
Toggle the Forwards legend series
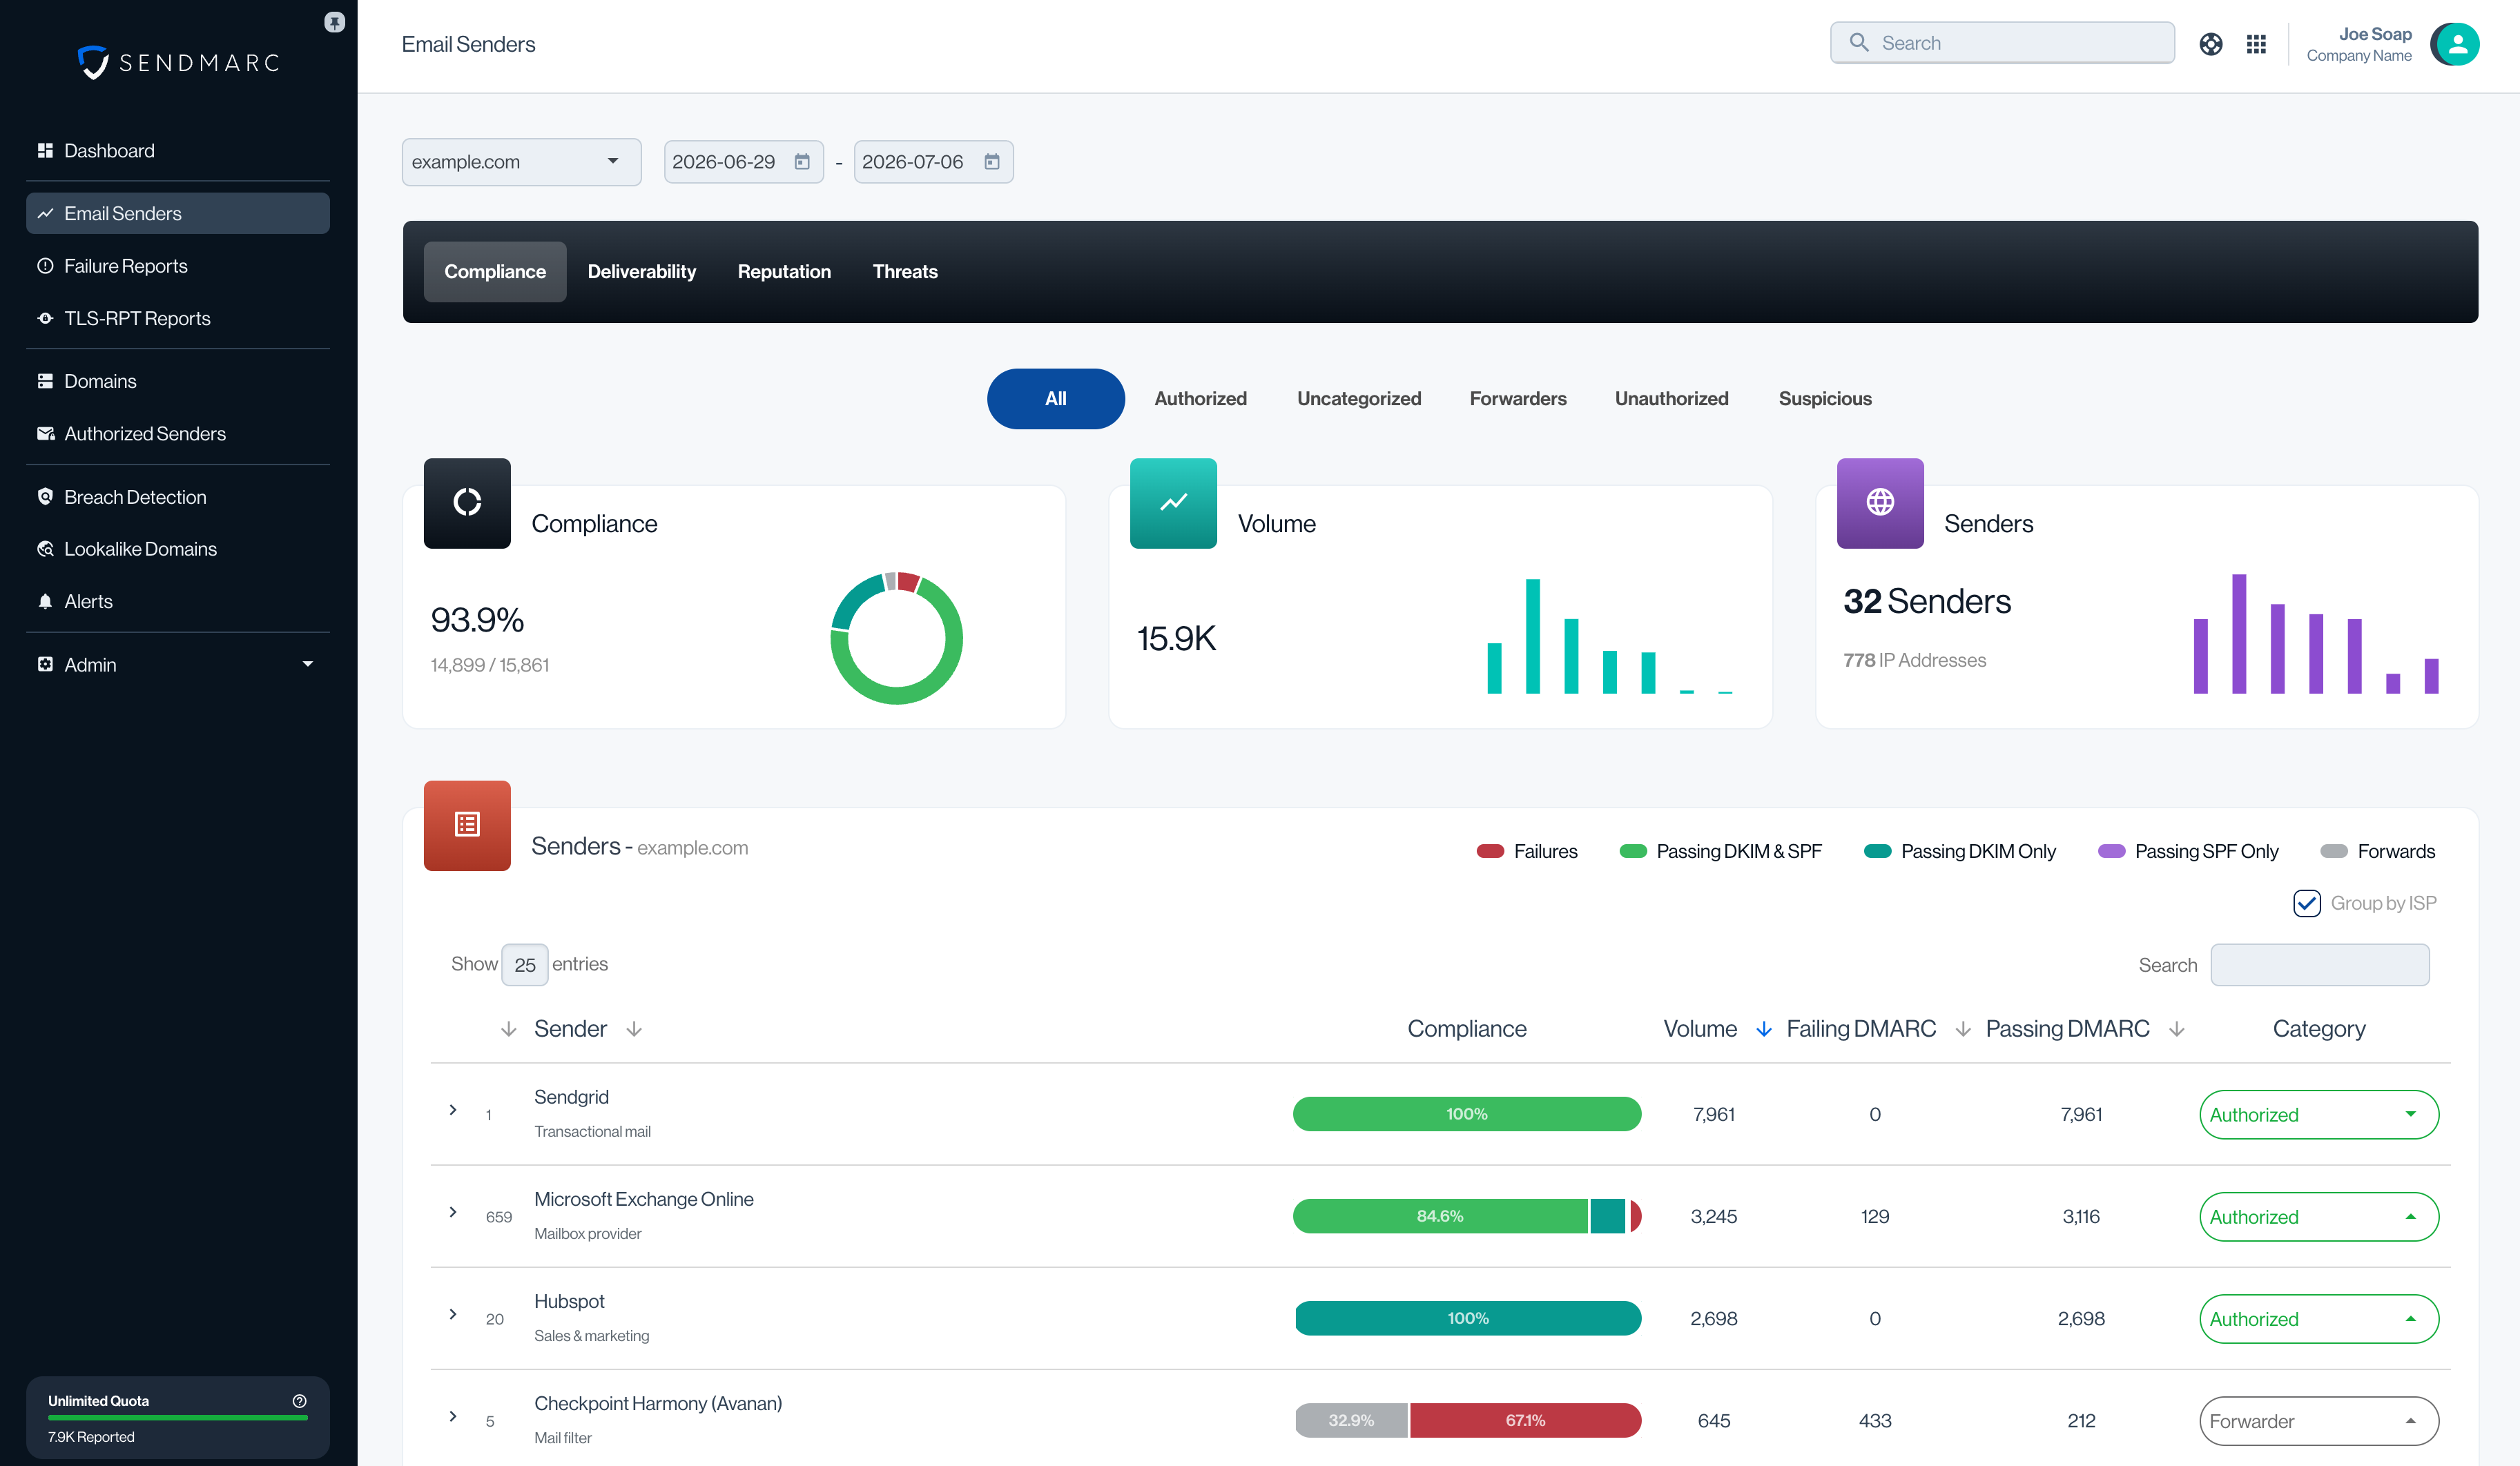click(x=2378, y=851)
